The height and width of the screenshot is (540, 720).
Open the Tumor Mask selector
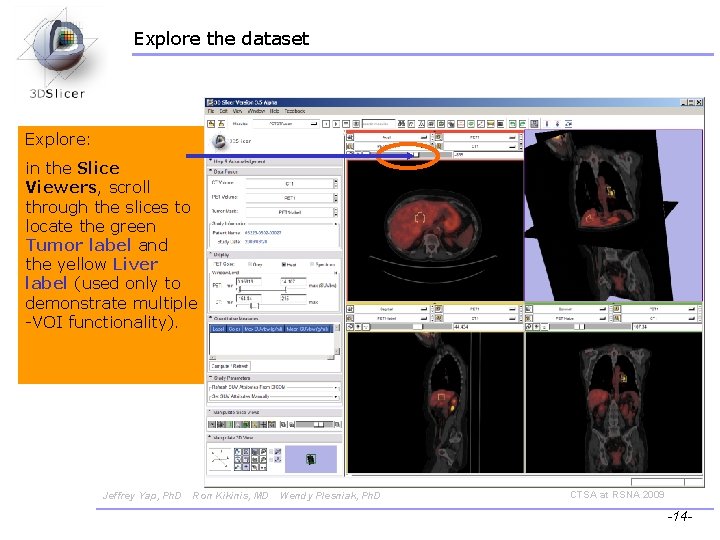click(292, 212)
